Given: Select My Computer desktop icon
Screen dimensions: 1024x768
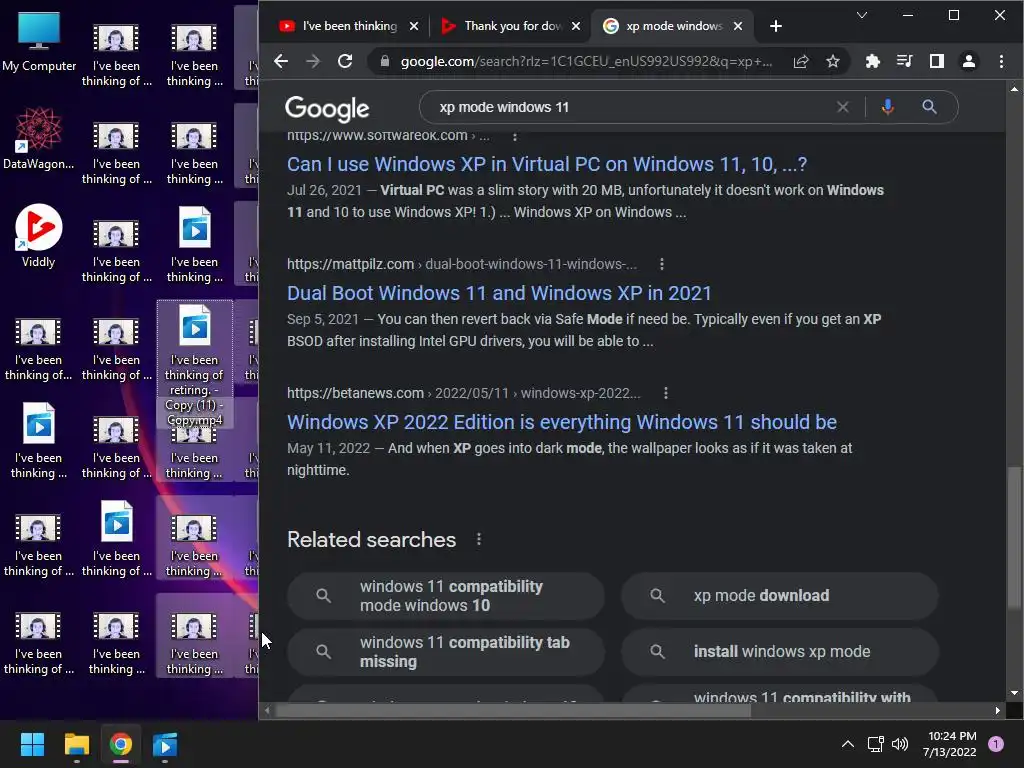Looking at the screenshot, I should (x=39, y=42).
